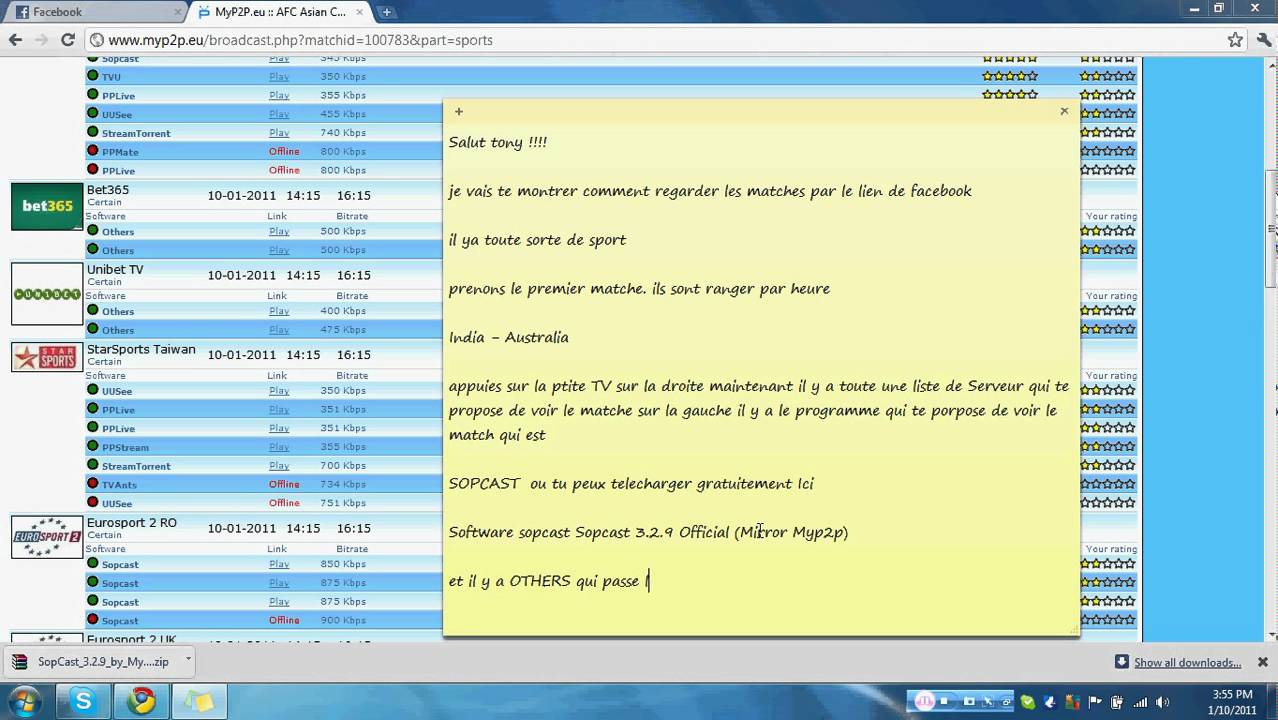Viewport: 1278px width, 720px height.
Task: Rate the TVU stream using Your rating stars
Action: [1108, 76]
